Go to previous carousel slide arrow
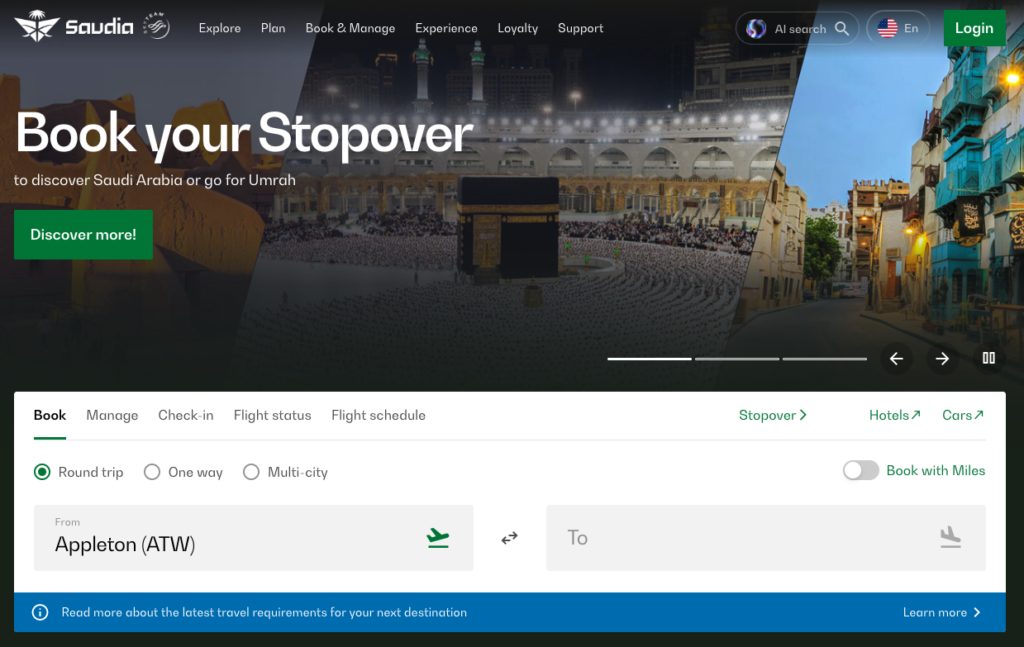Screen dimensions: 1024x647 point(896,358)
